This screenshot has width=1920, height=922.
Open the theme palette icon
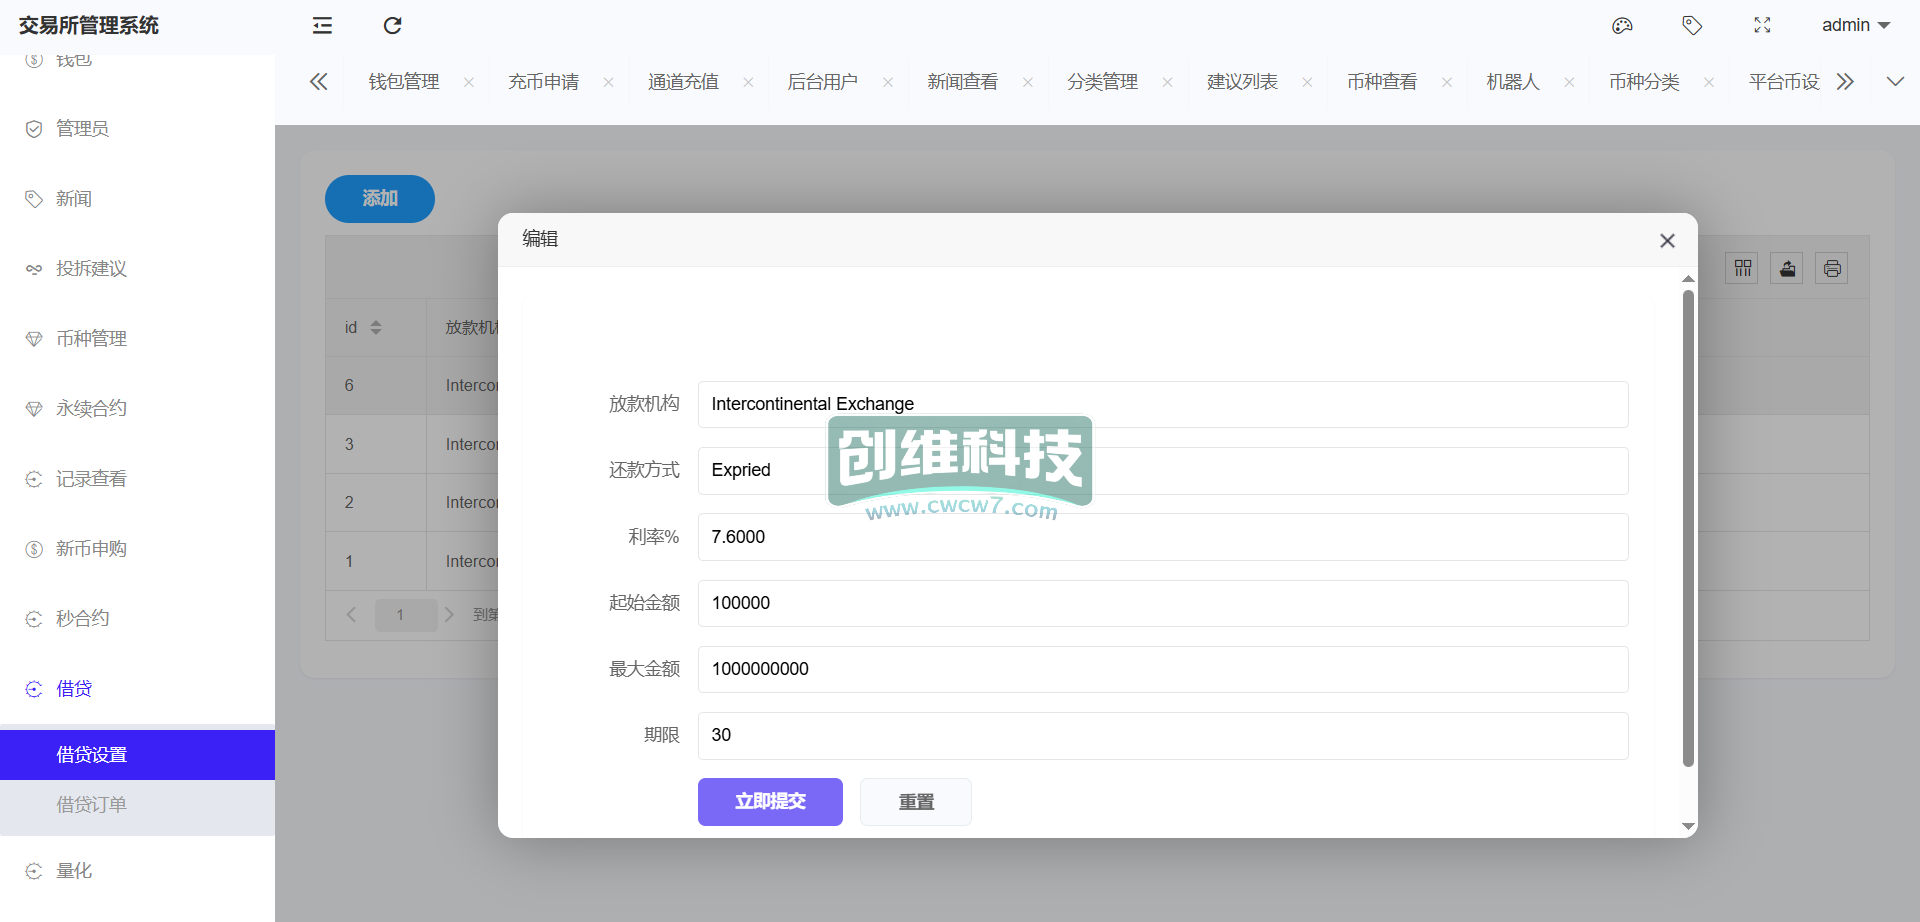click(1622, 26)
